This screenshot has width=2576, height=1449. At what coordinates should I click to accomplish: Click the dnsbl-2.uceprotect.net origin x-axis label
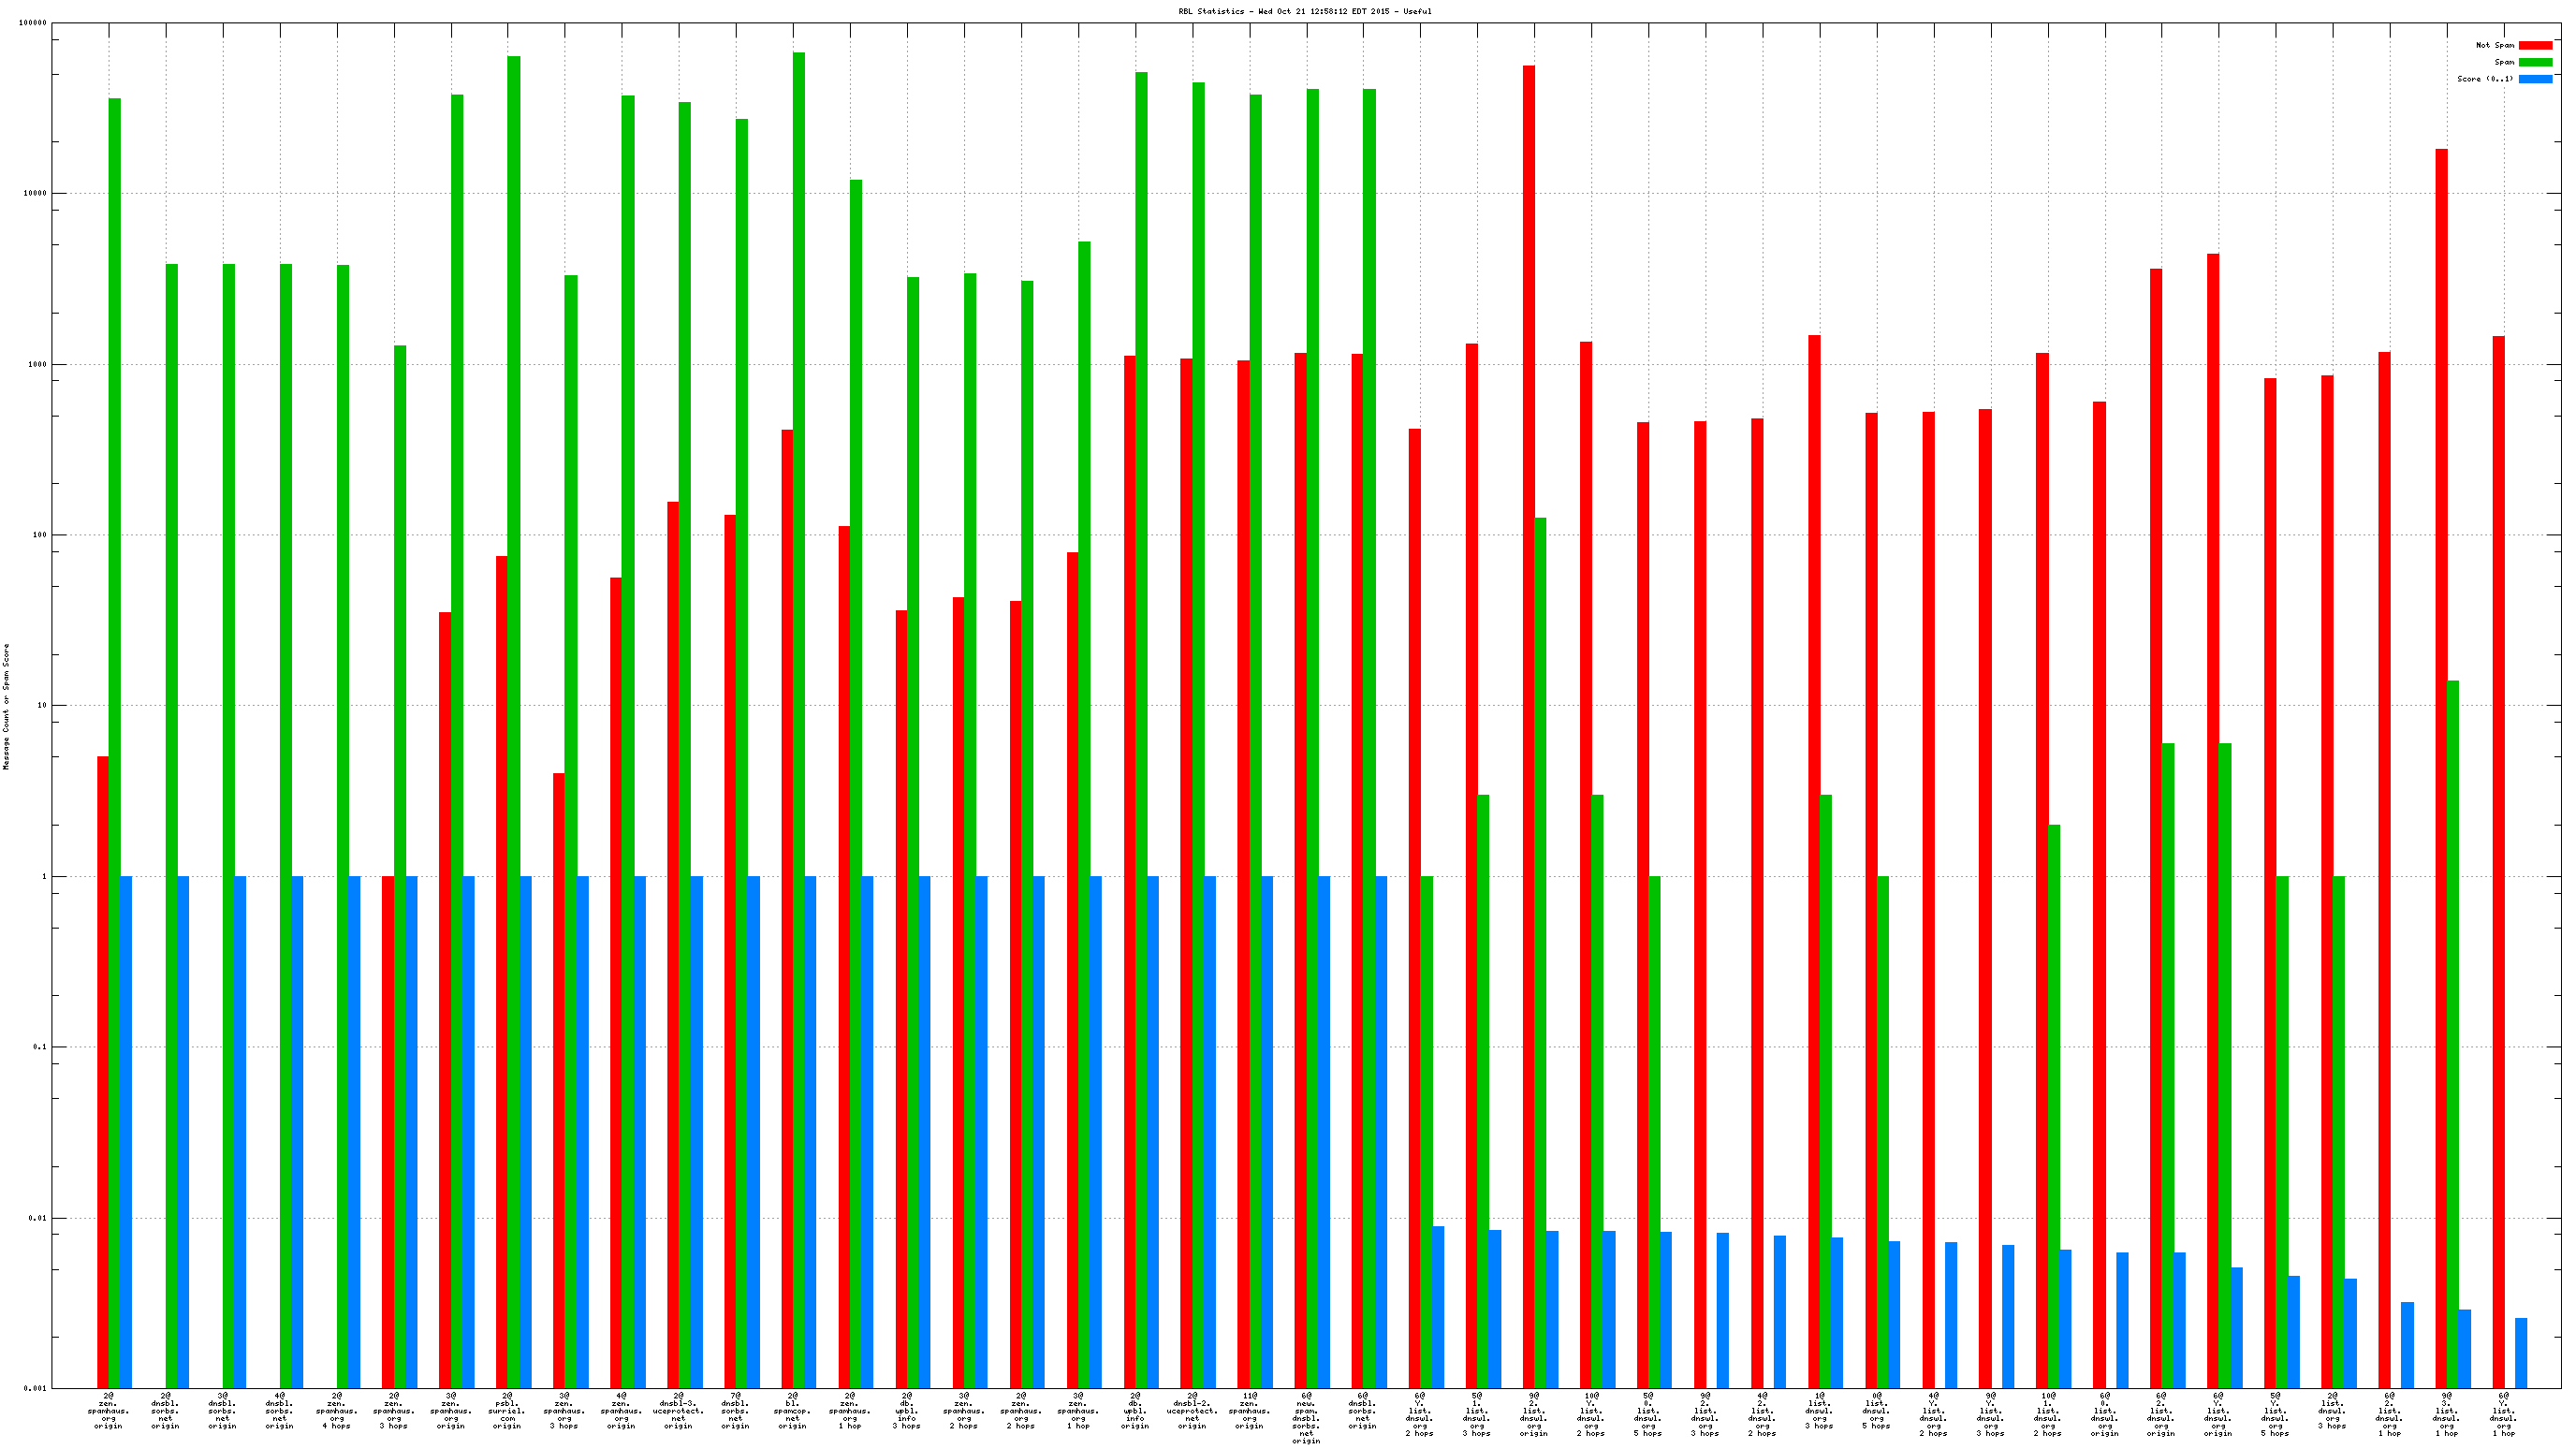(1191, 1410)
